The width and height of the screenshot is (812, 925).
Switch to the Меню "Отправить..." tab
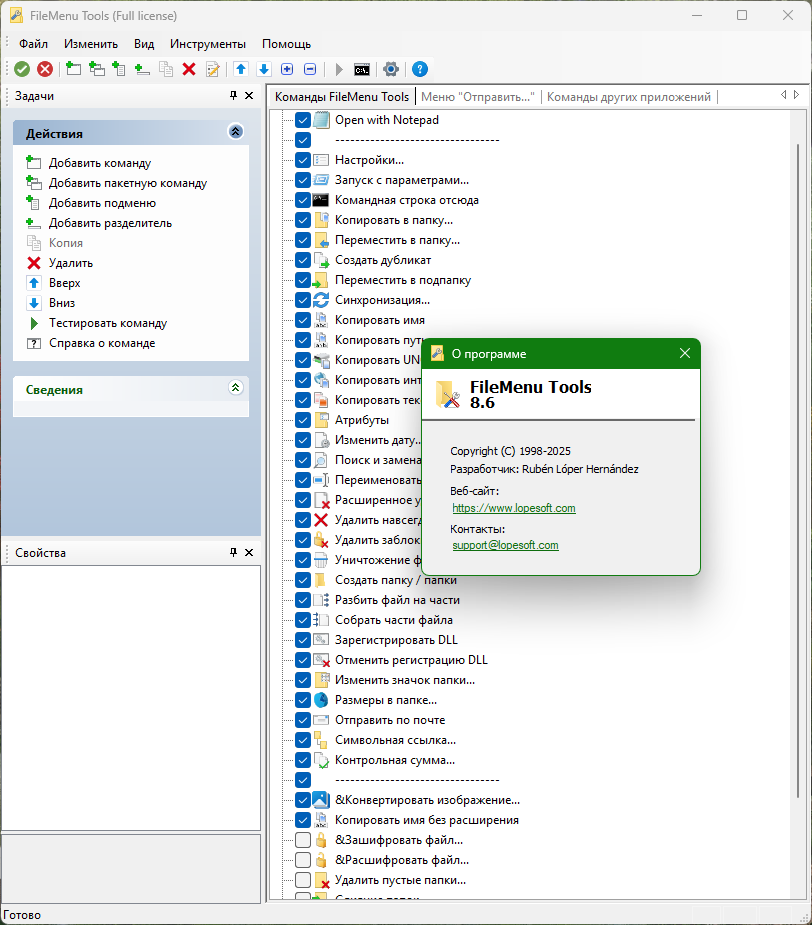coord(477,97)
